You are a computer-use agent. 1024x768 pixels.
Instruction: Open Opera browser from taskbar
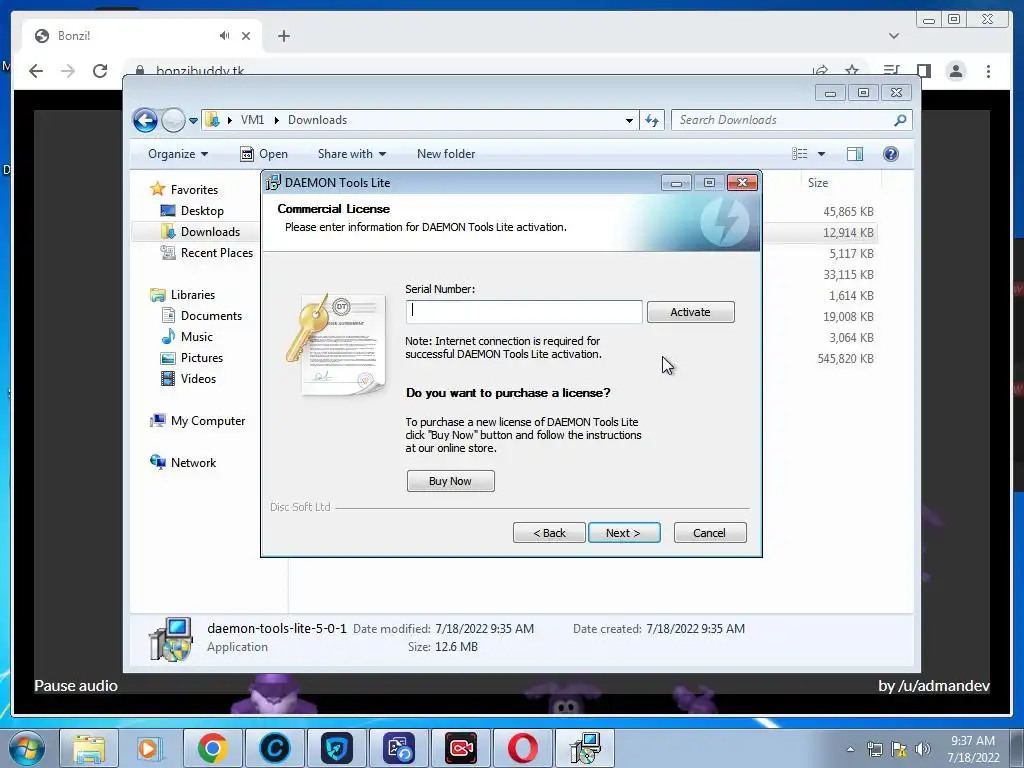[522, 748]
